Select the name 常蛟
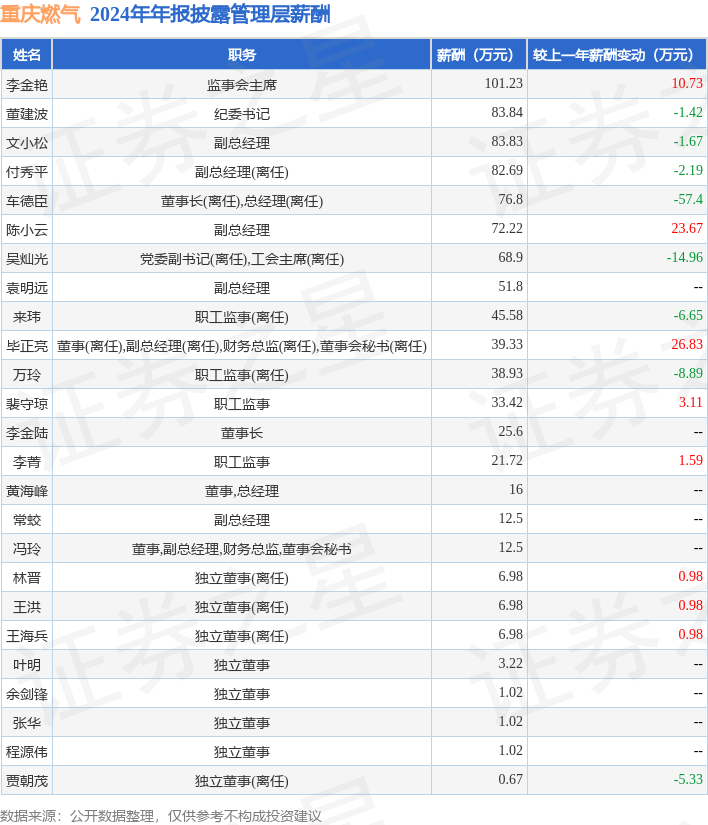Image resolution: width=708 pixels, height=825 pixels. (27, 519)
